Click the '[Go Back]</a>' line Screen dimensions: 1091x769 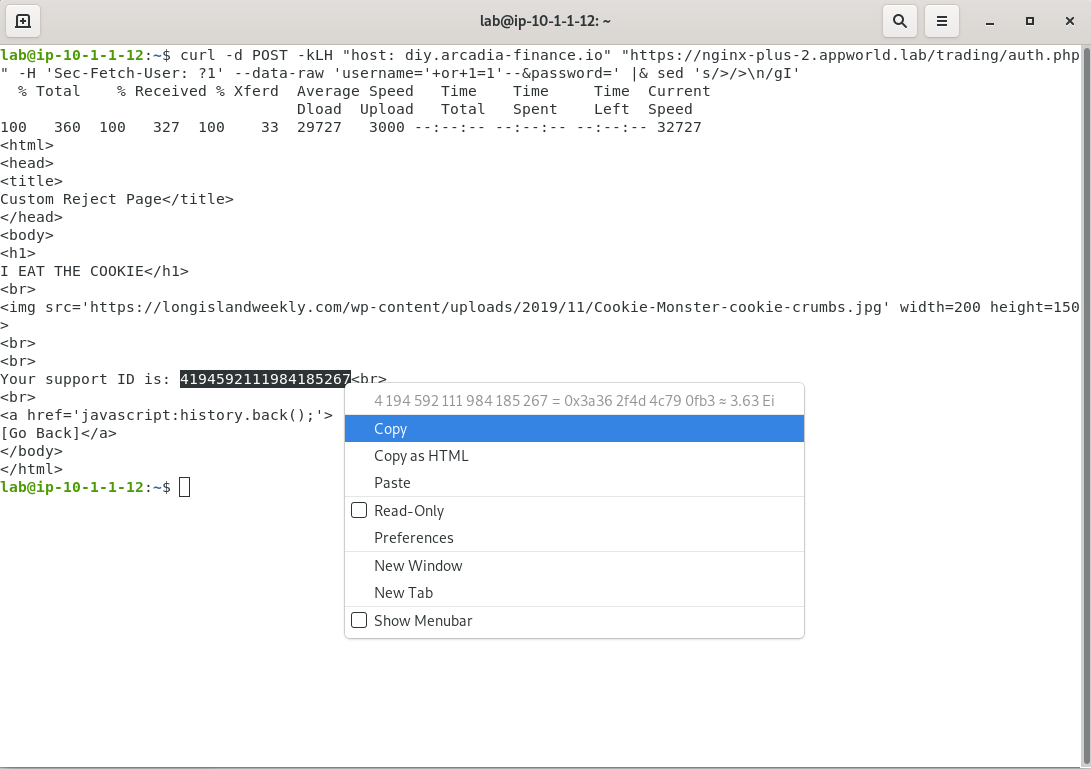[58, 434]
